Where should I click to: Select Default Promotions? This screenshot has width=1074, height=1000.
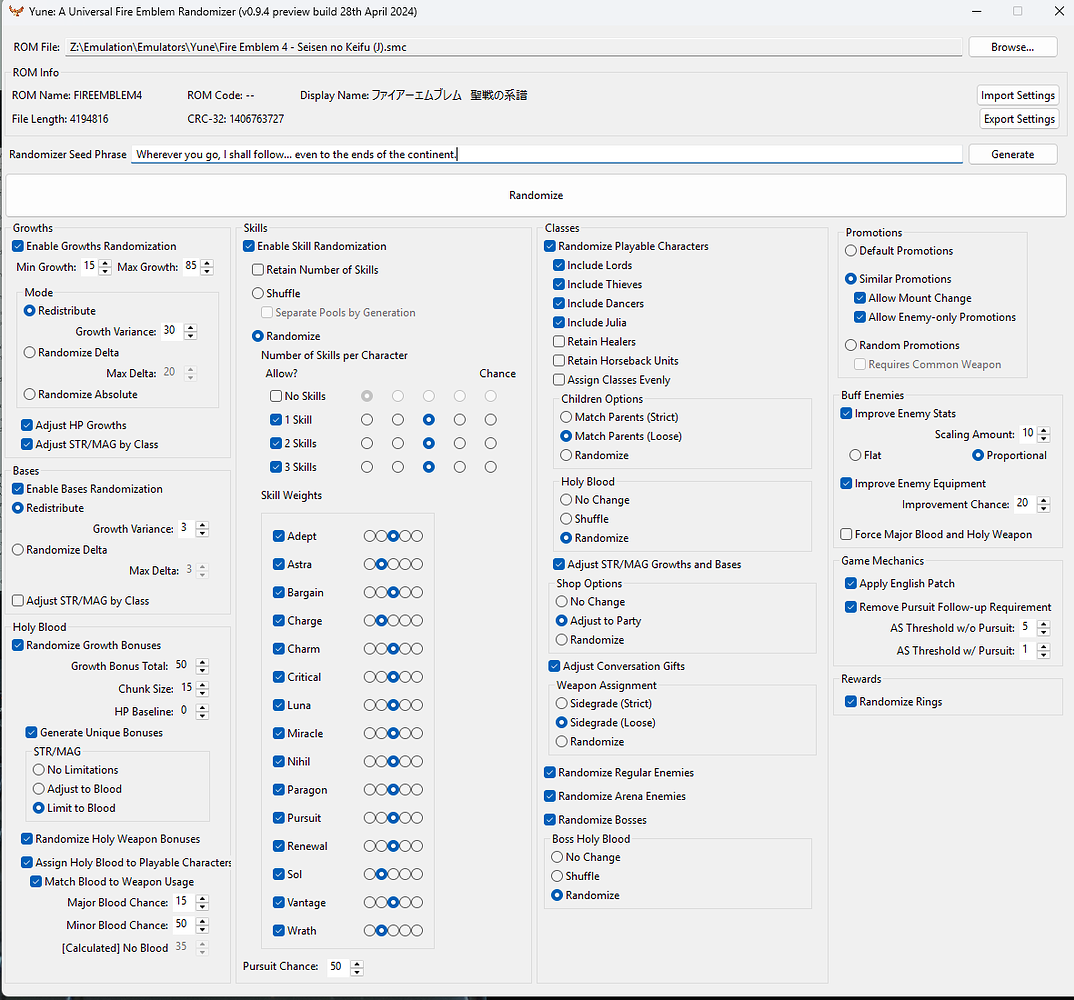[850, 250]
